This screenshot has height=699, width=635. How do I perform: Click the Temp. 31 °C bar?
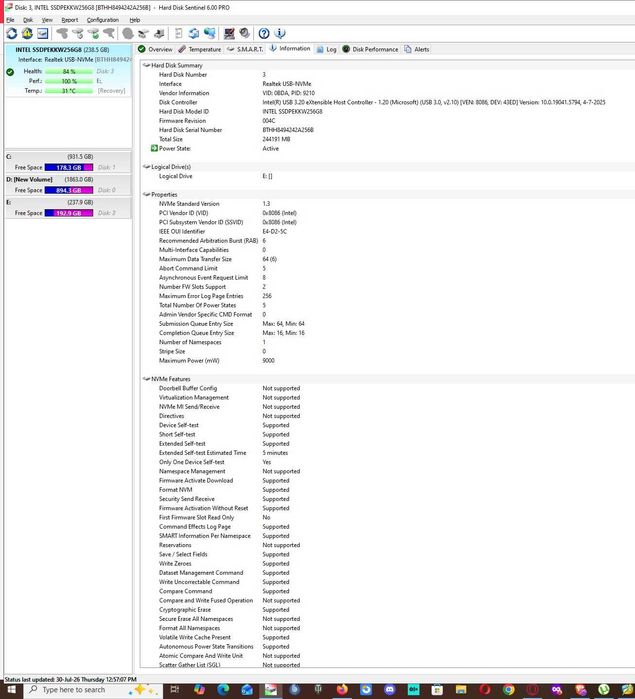coord(69,91)
